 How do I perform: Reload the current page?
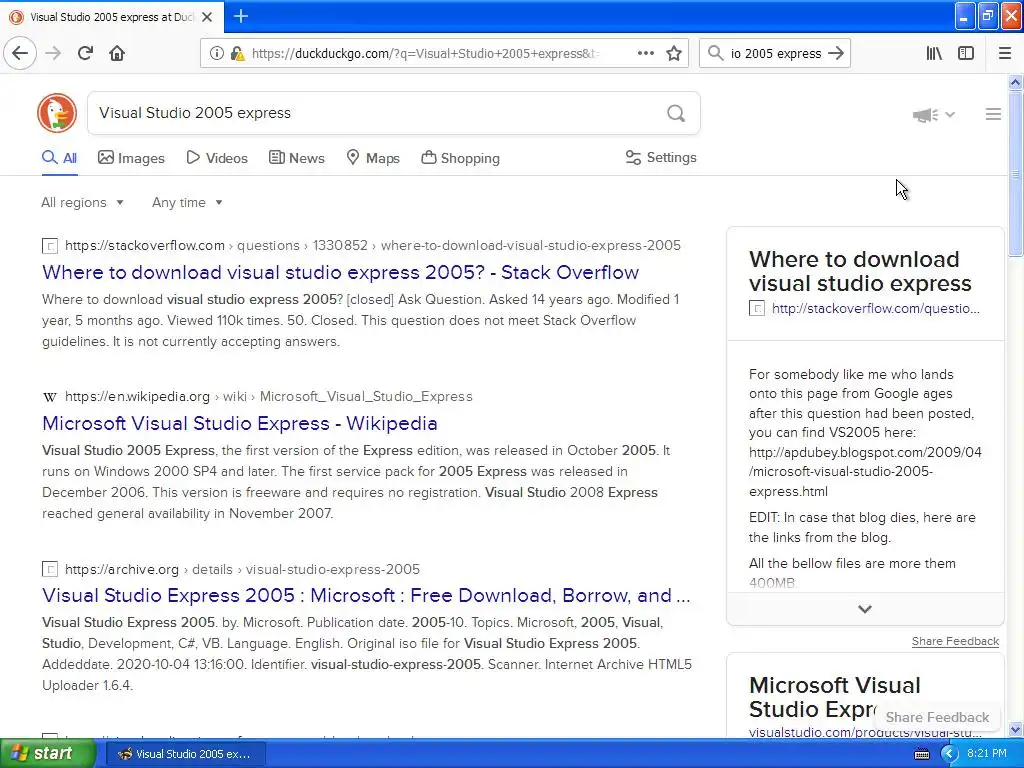click(85, 54)
